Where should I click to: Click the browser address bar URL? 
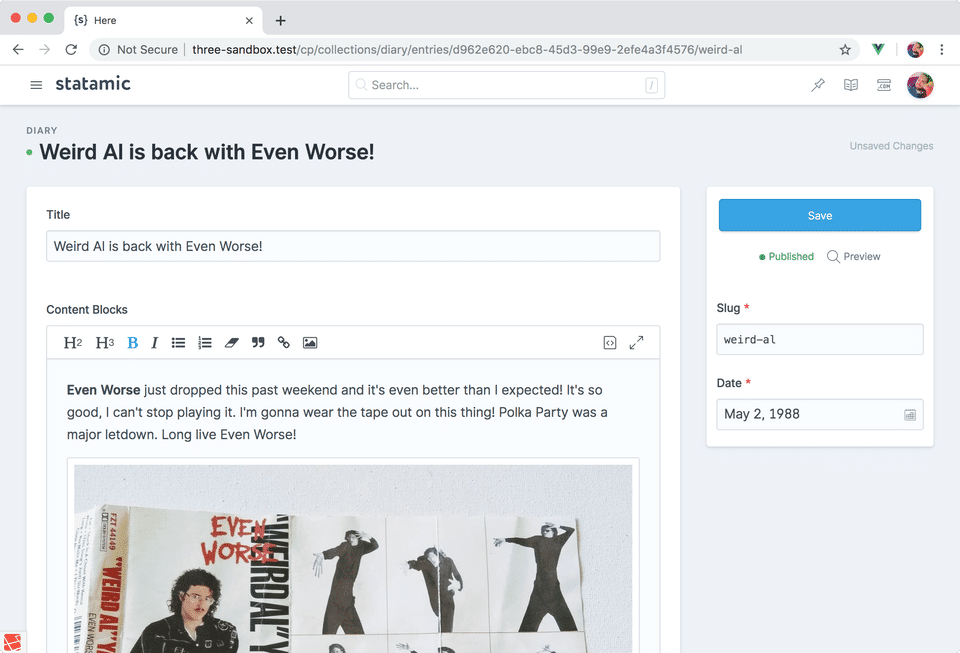click(467, 50)
